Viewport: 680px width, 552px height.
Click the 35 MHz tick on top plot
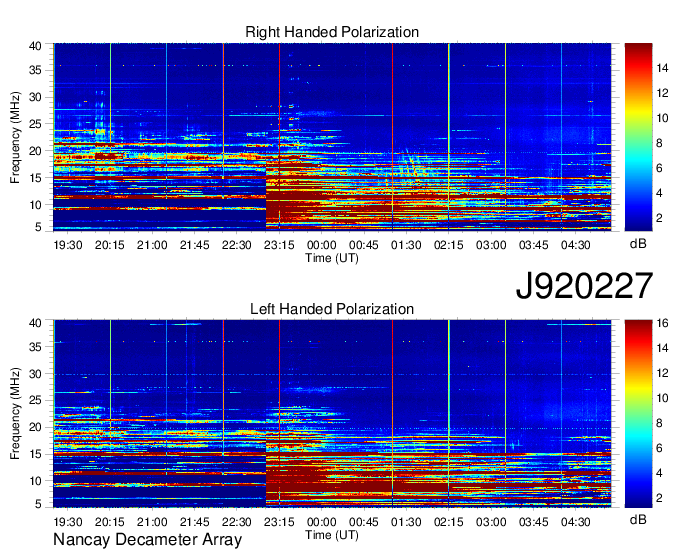point(35,70)
